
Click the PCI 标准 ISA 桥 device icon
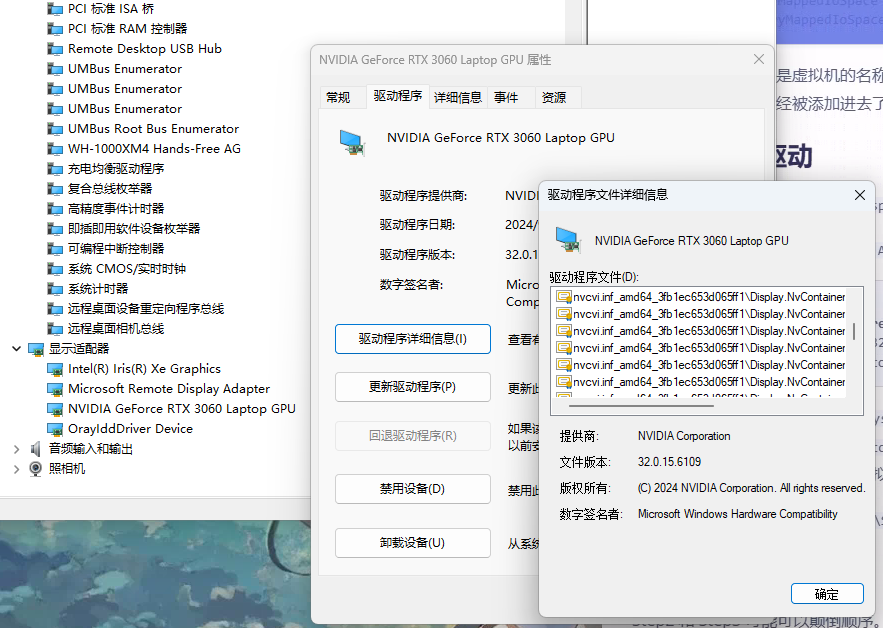click(x=55, y=10)
